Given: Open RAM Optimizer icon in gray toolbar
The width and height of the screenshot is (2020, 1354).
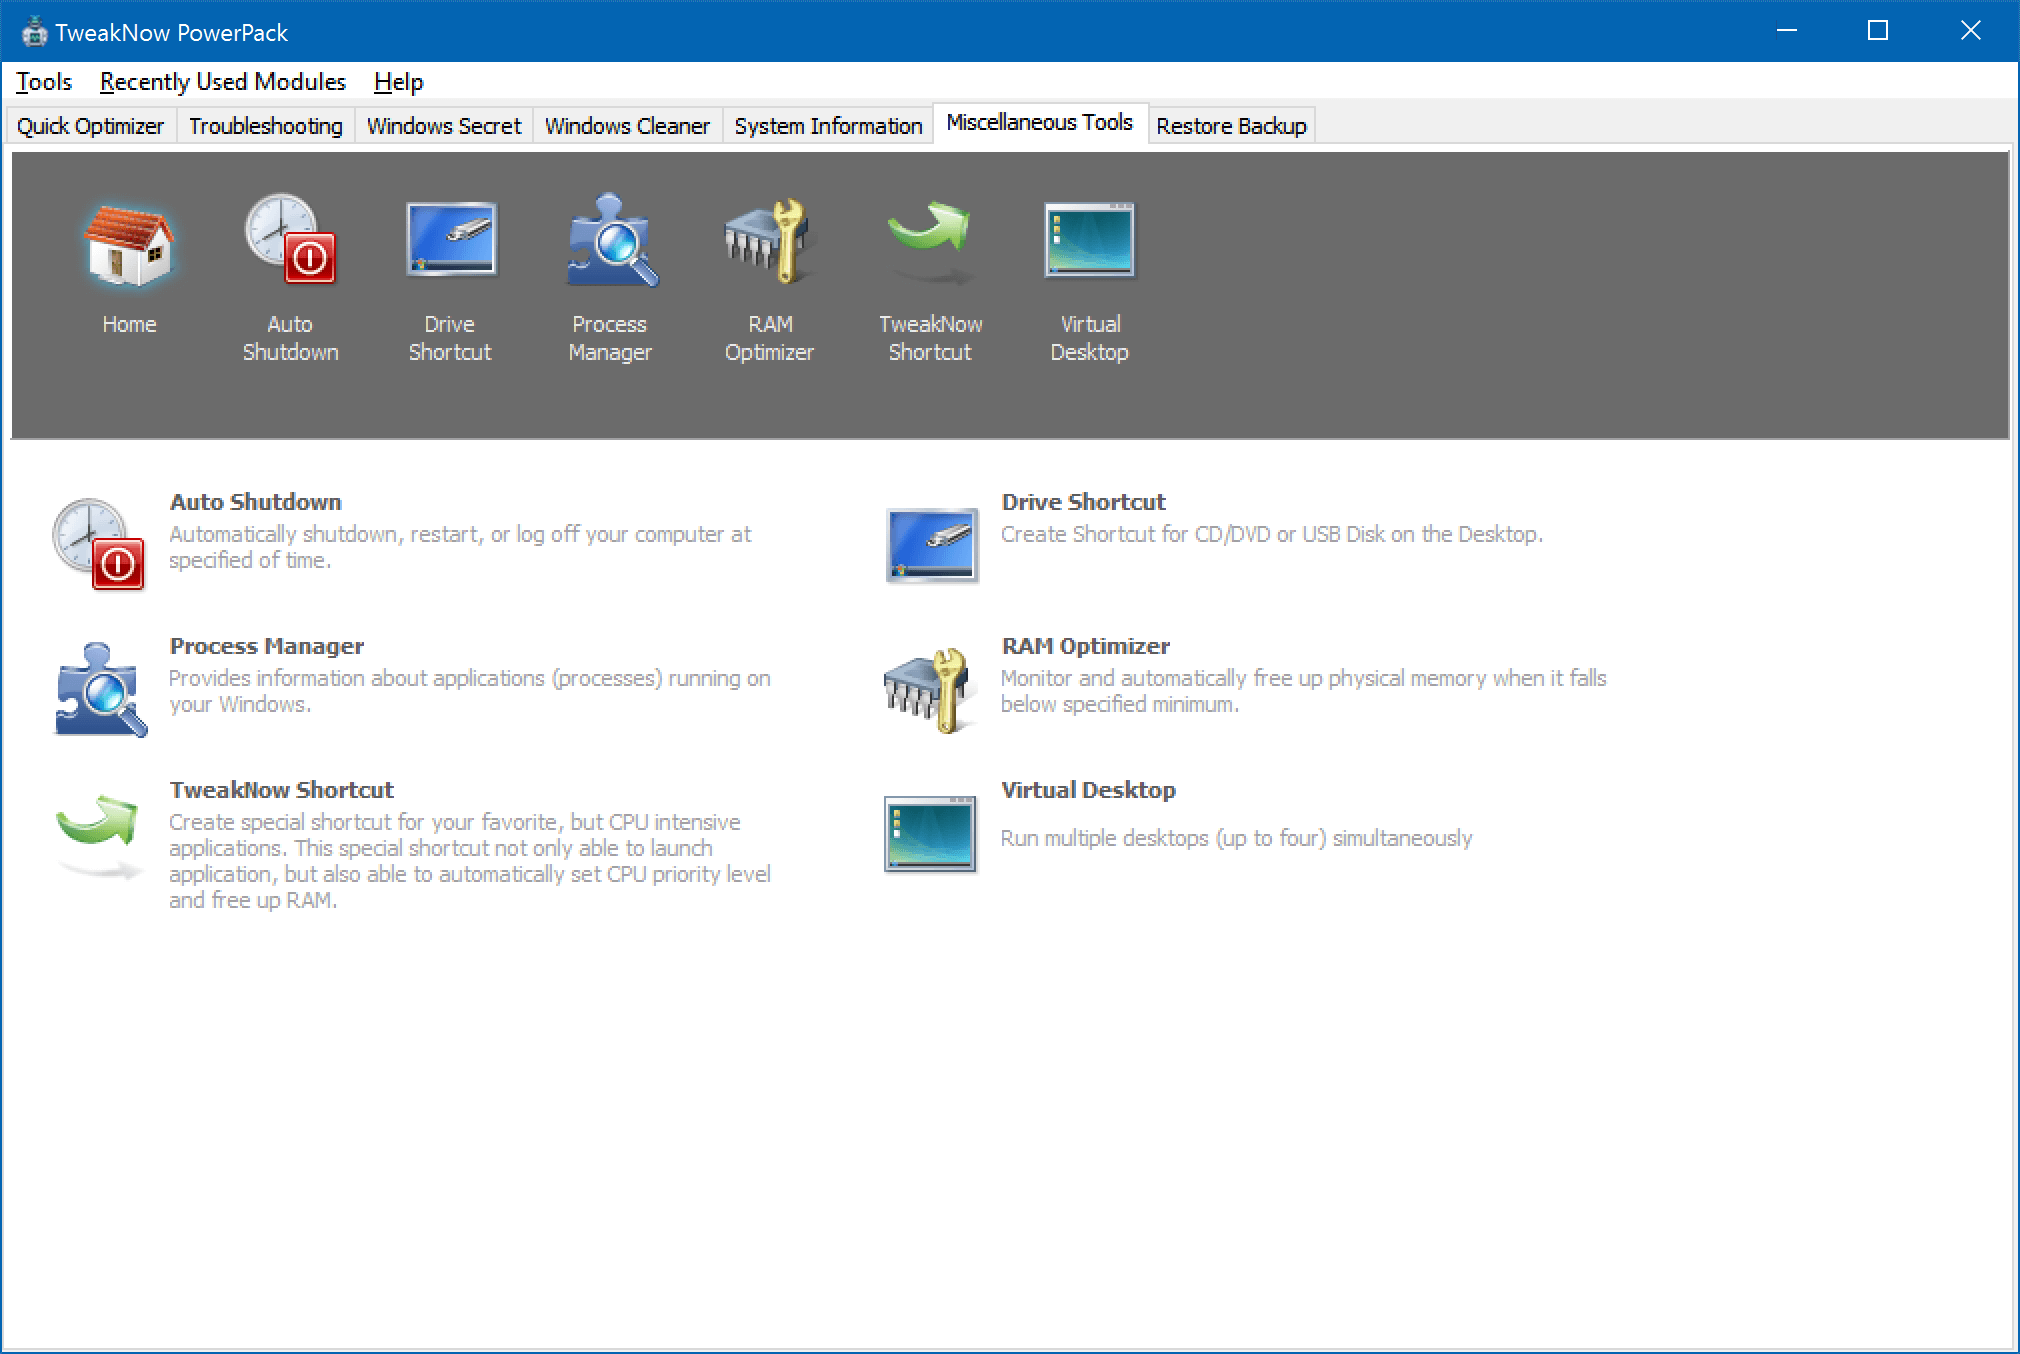Looking at the screenshot, I should point(769,240).
